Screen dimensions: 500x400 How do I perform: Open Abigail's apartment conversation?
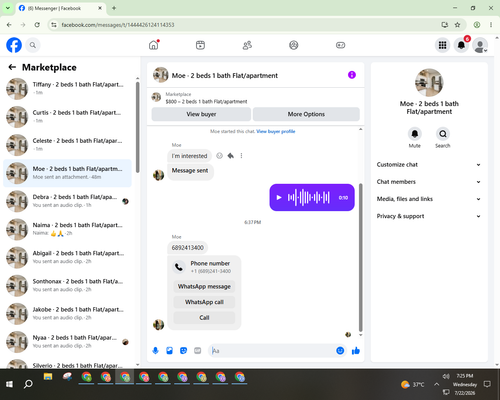coord(68,257)
